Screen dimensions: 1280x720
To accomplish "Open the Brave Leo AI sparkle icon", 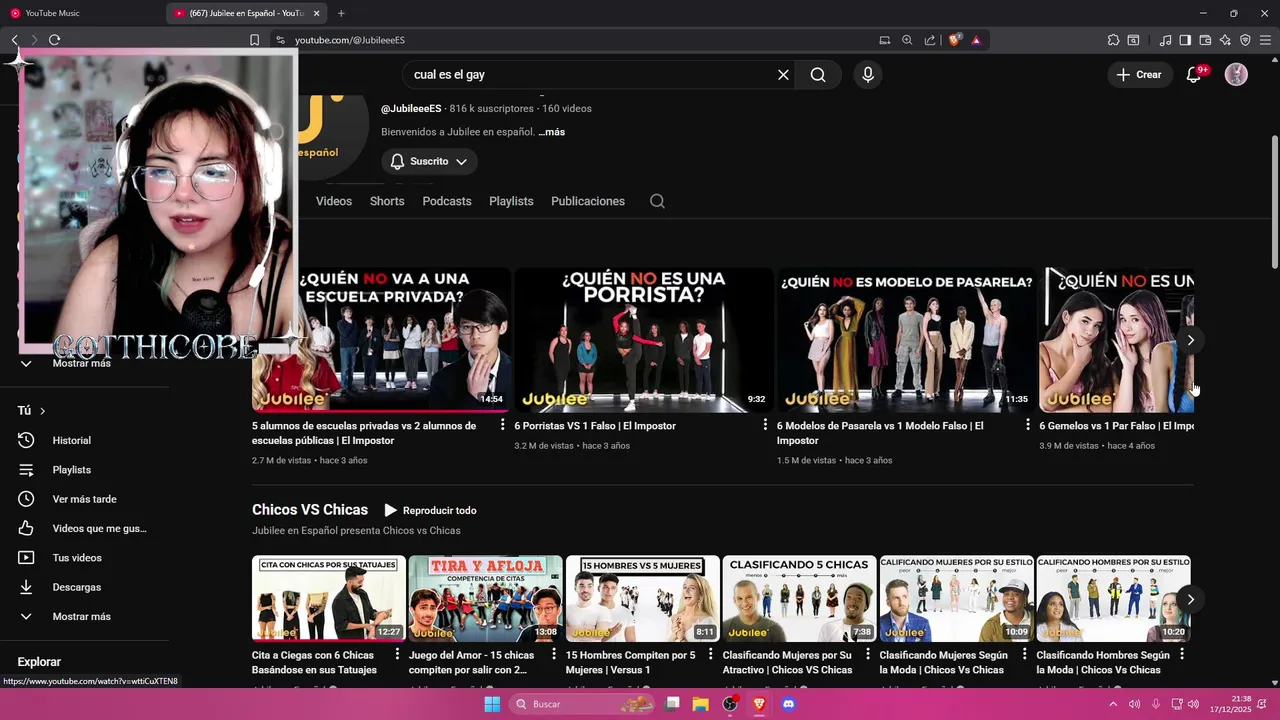I will tap(1225, 40).
